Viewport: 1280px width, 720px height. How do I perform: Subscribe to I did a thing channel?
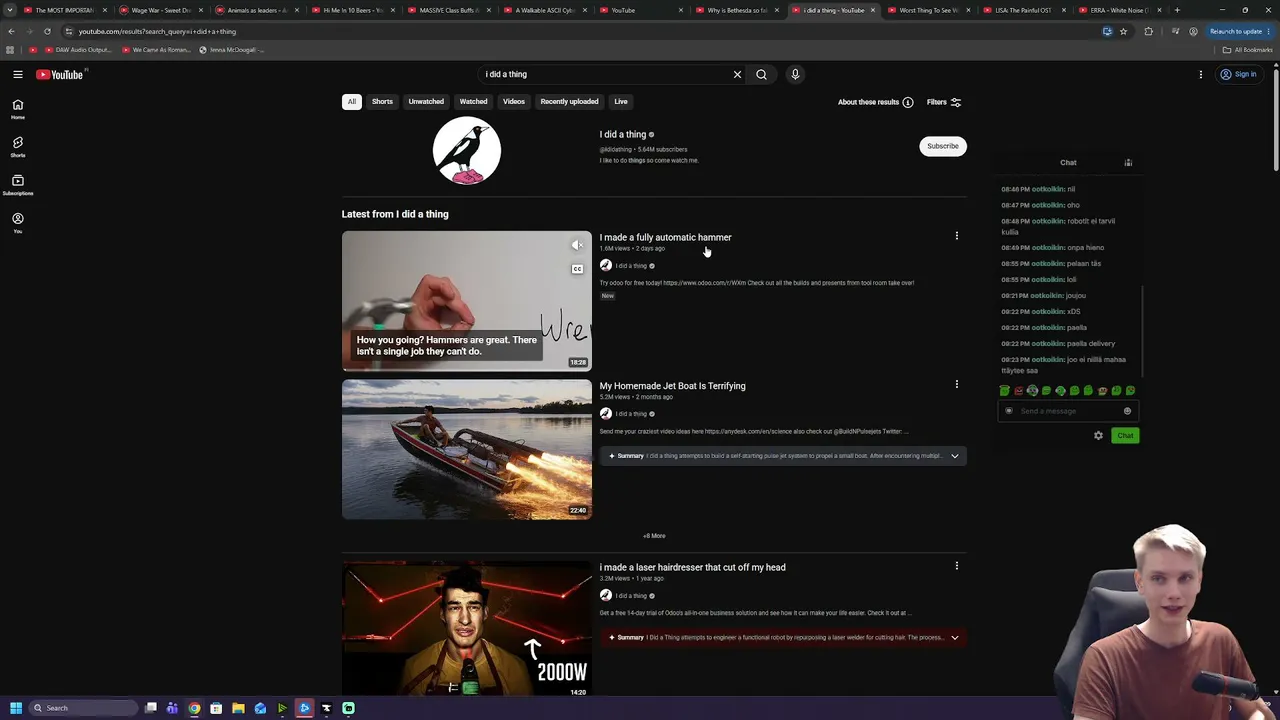click(942, 146)
